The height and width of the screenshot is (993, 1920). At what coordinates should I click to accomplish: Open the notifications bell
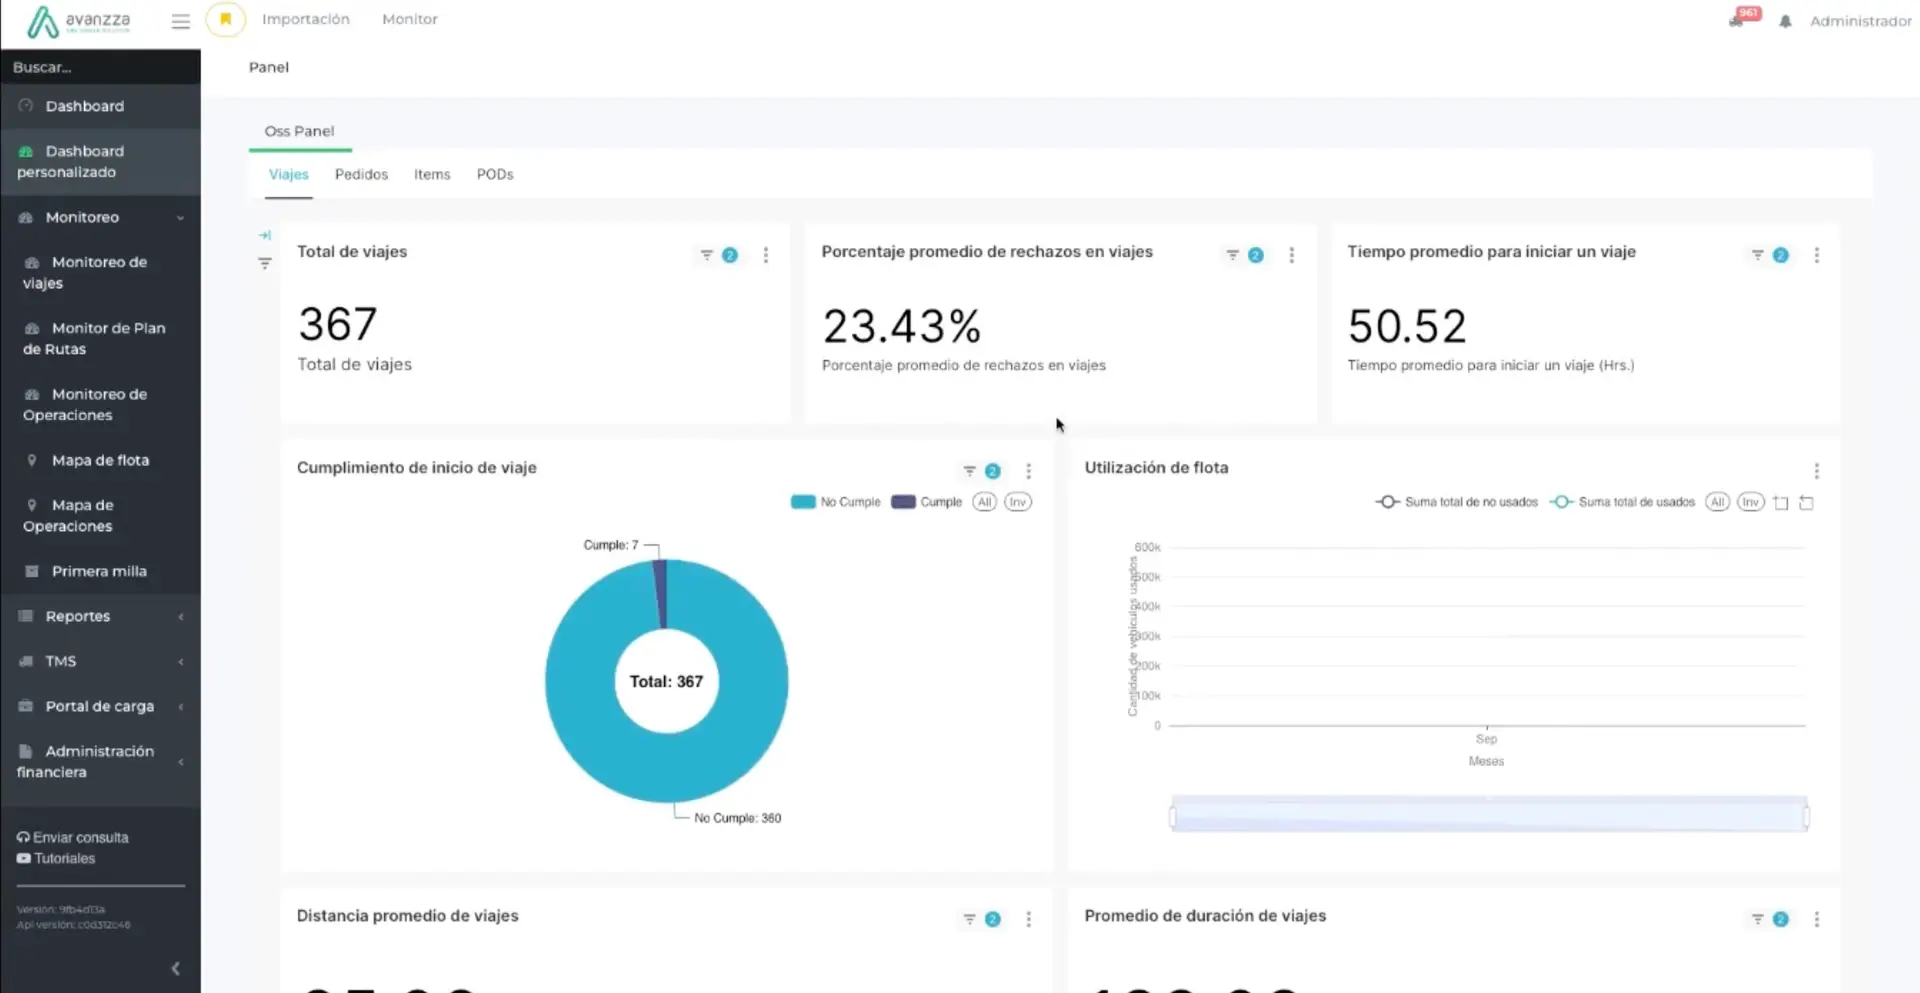(x=1785, y=21)
